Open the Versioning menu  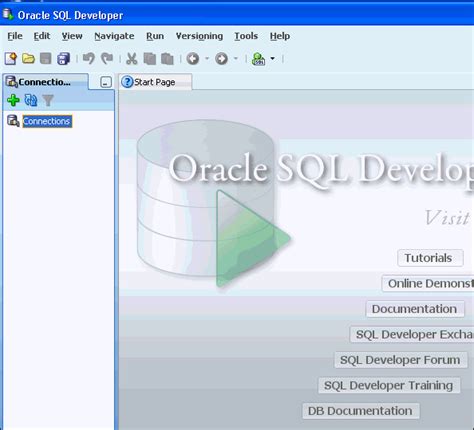coord(199,36)
